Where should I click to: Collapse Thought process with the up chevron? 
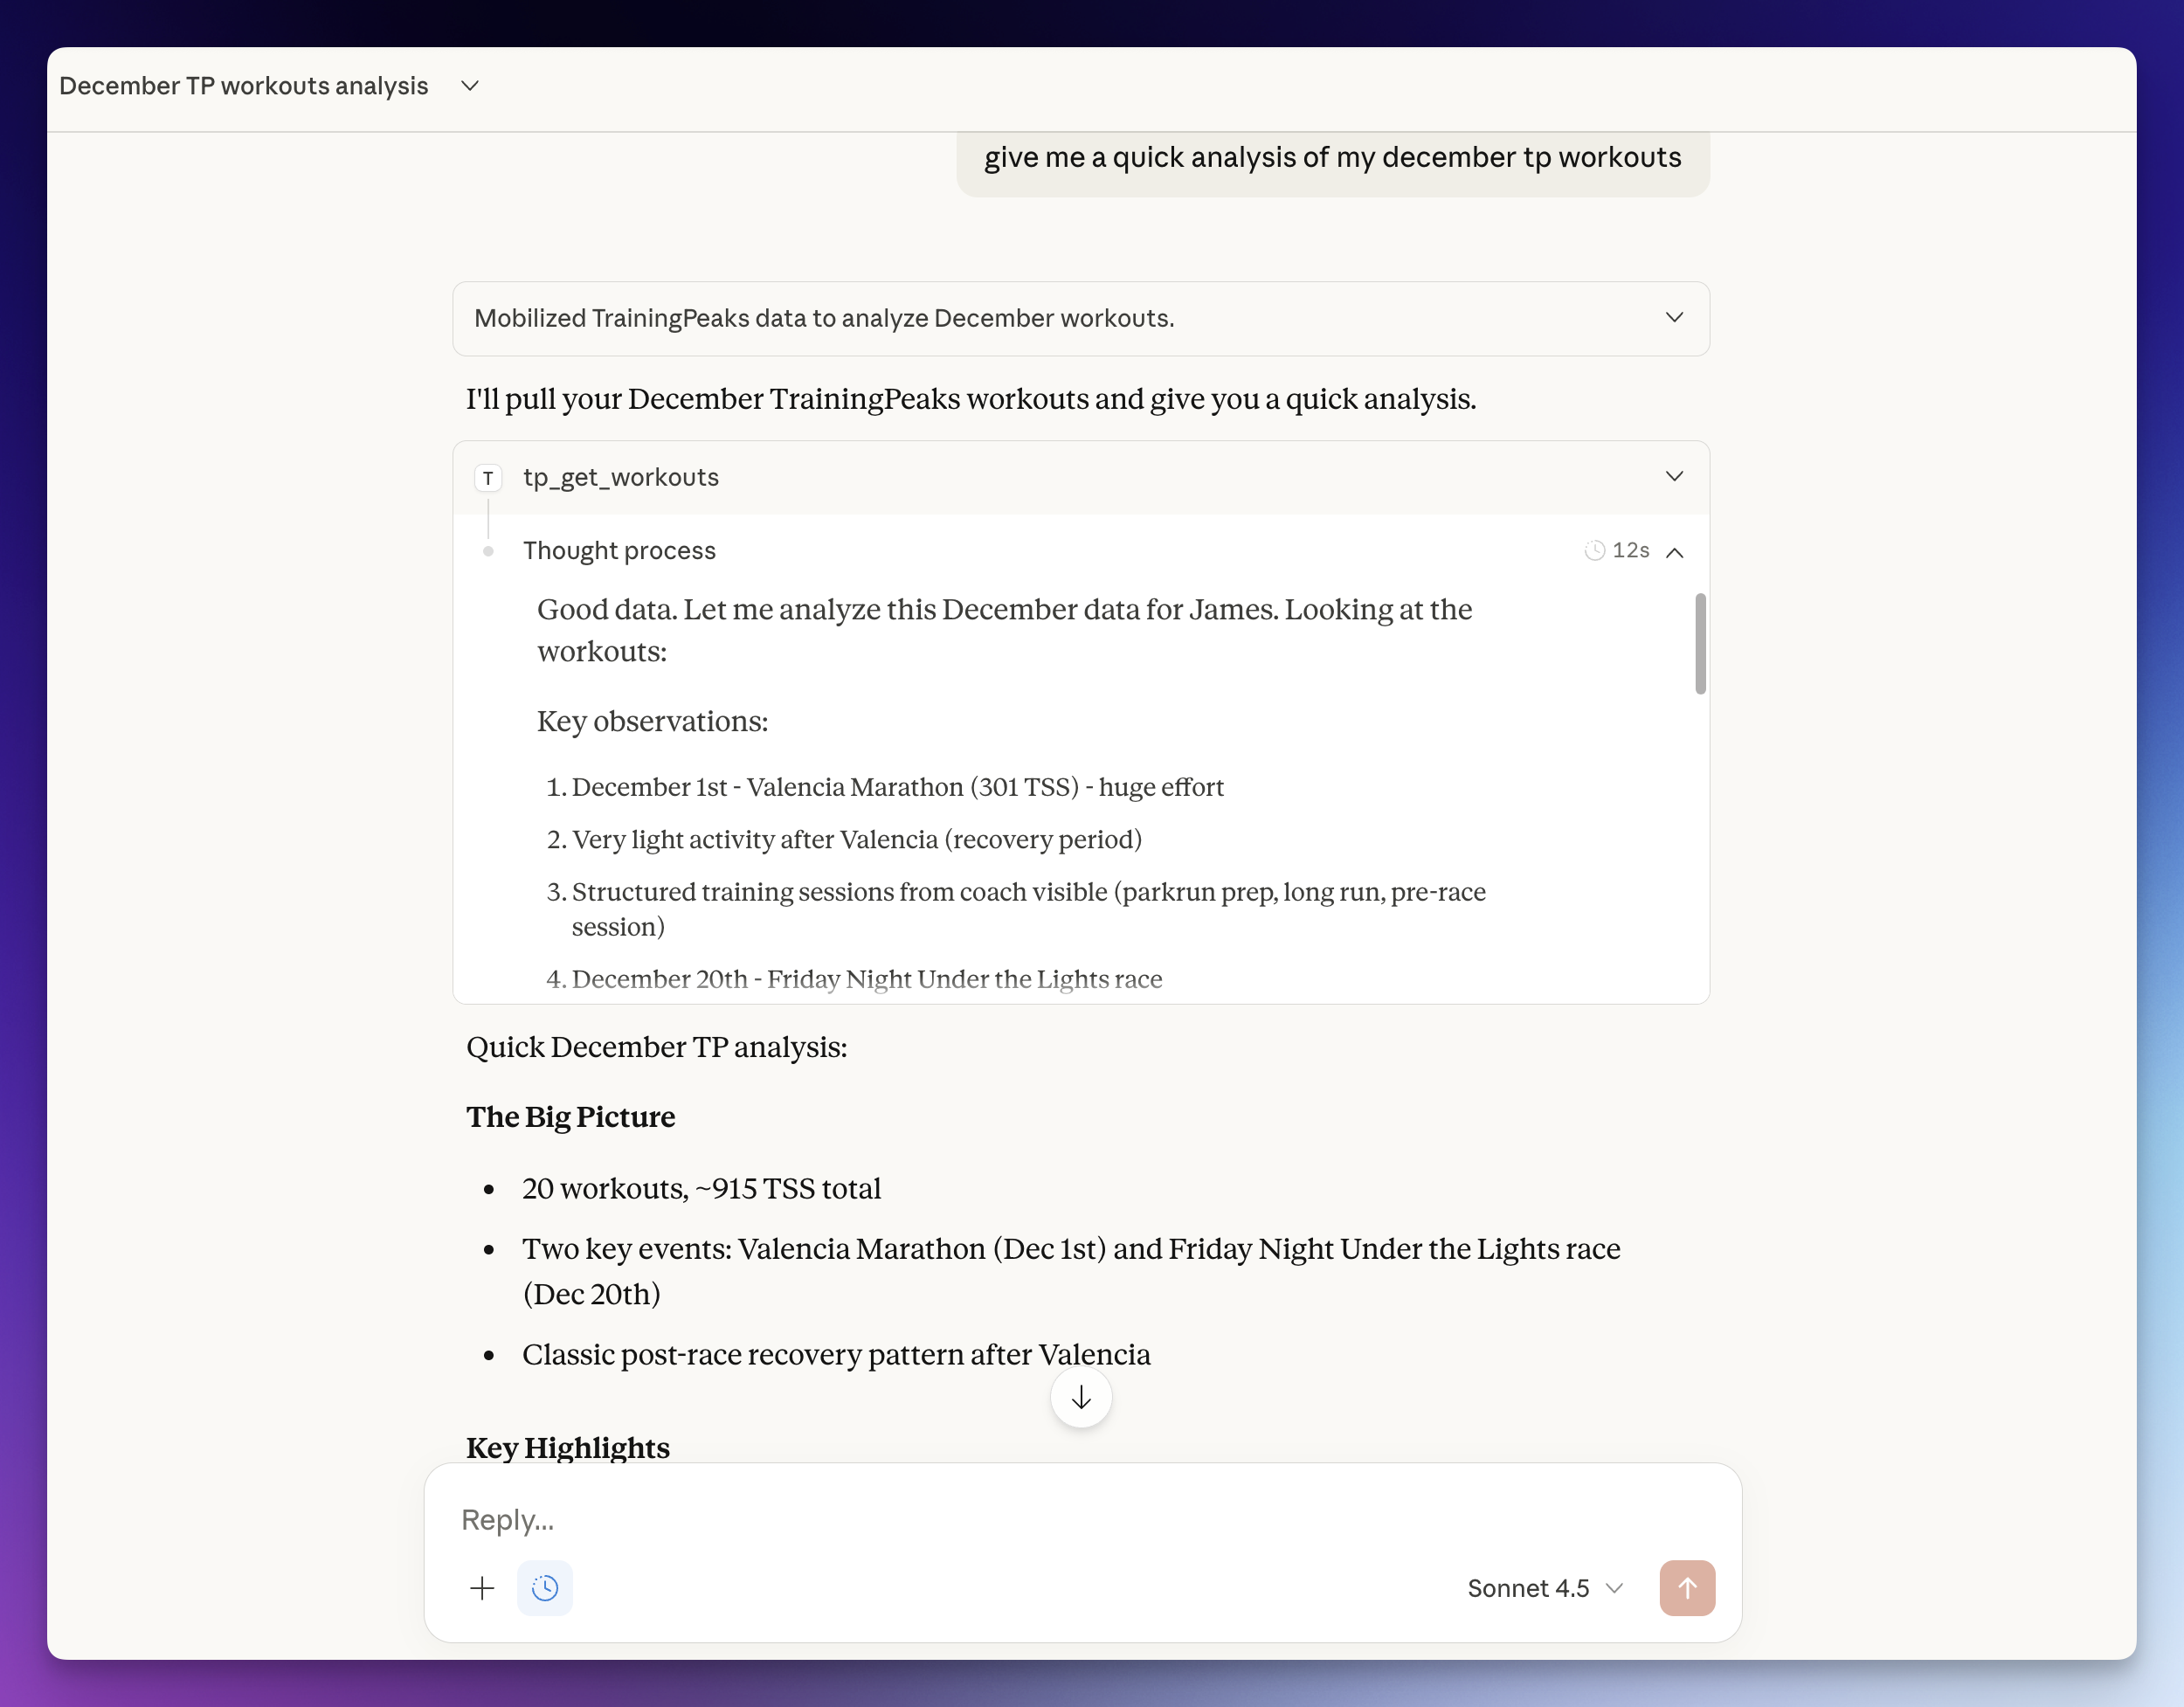click(1675, 552)
